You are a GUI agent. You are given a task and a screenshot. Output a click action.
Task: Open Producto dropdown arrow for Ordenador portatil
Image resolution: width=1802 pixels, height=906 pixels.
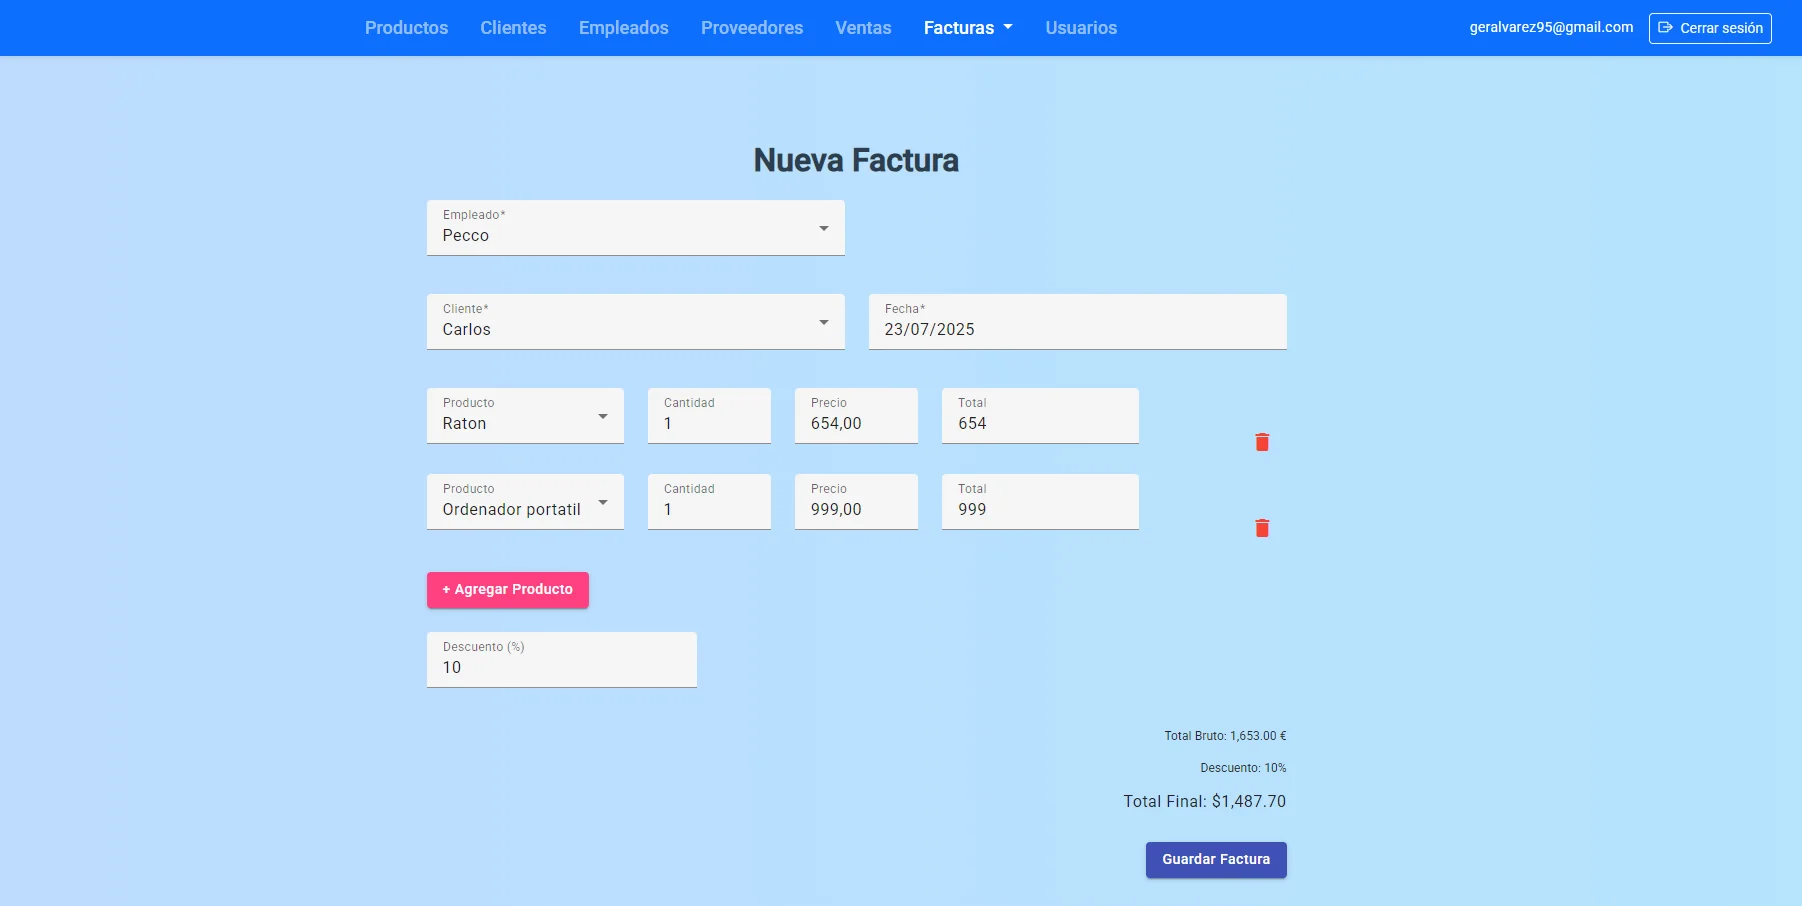click(602, 502)
